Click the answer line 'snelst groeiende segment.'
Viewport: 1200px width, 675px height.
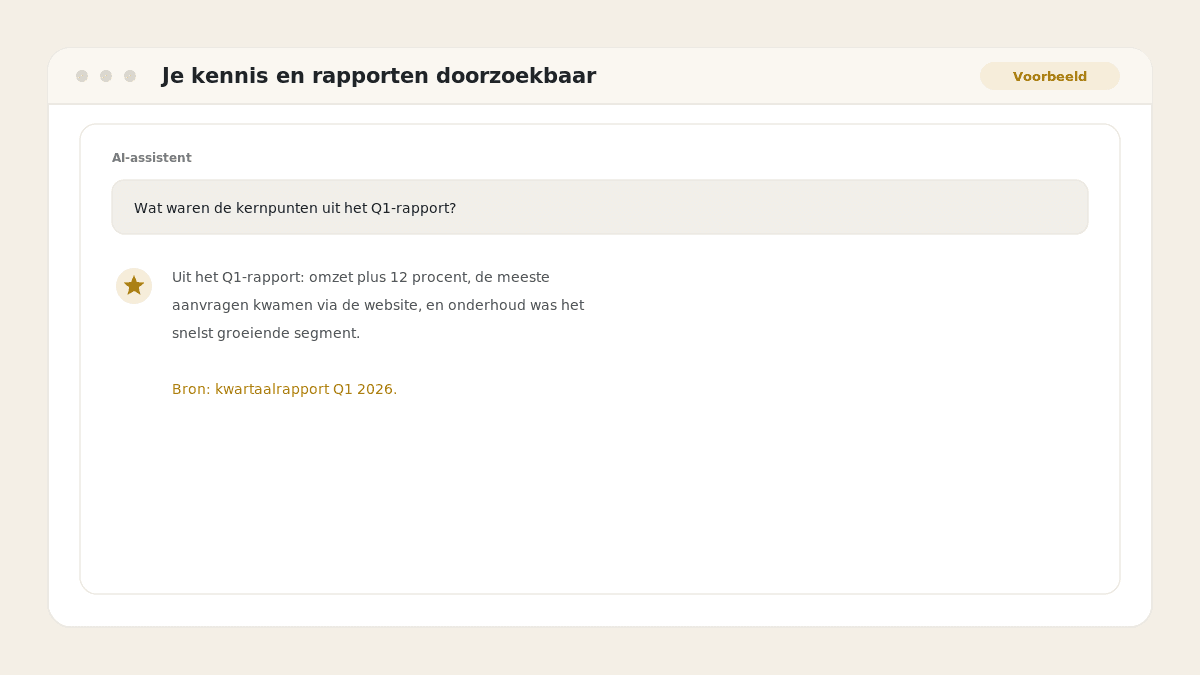click(266, 333)
